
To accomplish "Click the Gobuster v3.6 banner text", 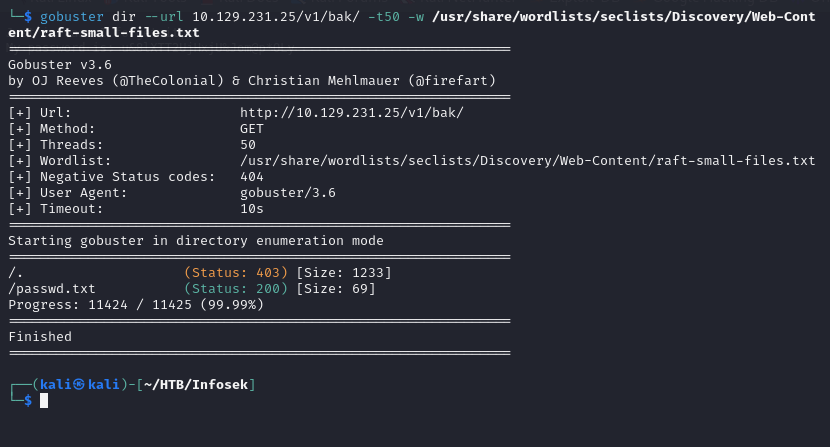I will (60, 65).
